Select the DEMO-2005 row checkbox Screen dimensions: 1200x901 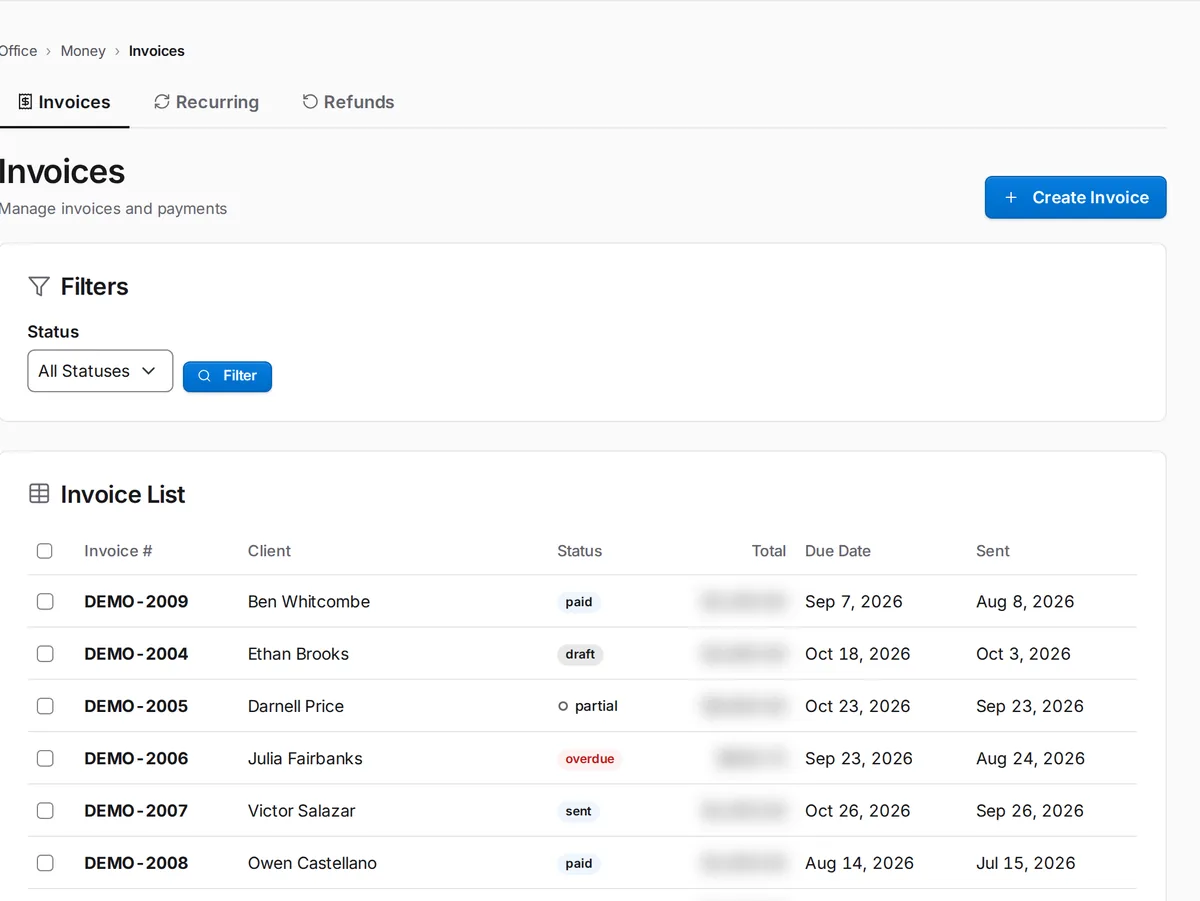pyautogui.click(x=45, y=706)
